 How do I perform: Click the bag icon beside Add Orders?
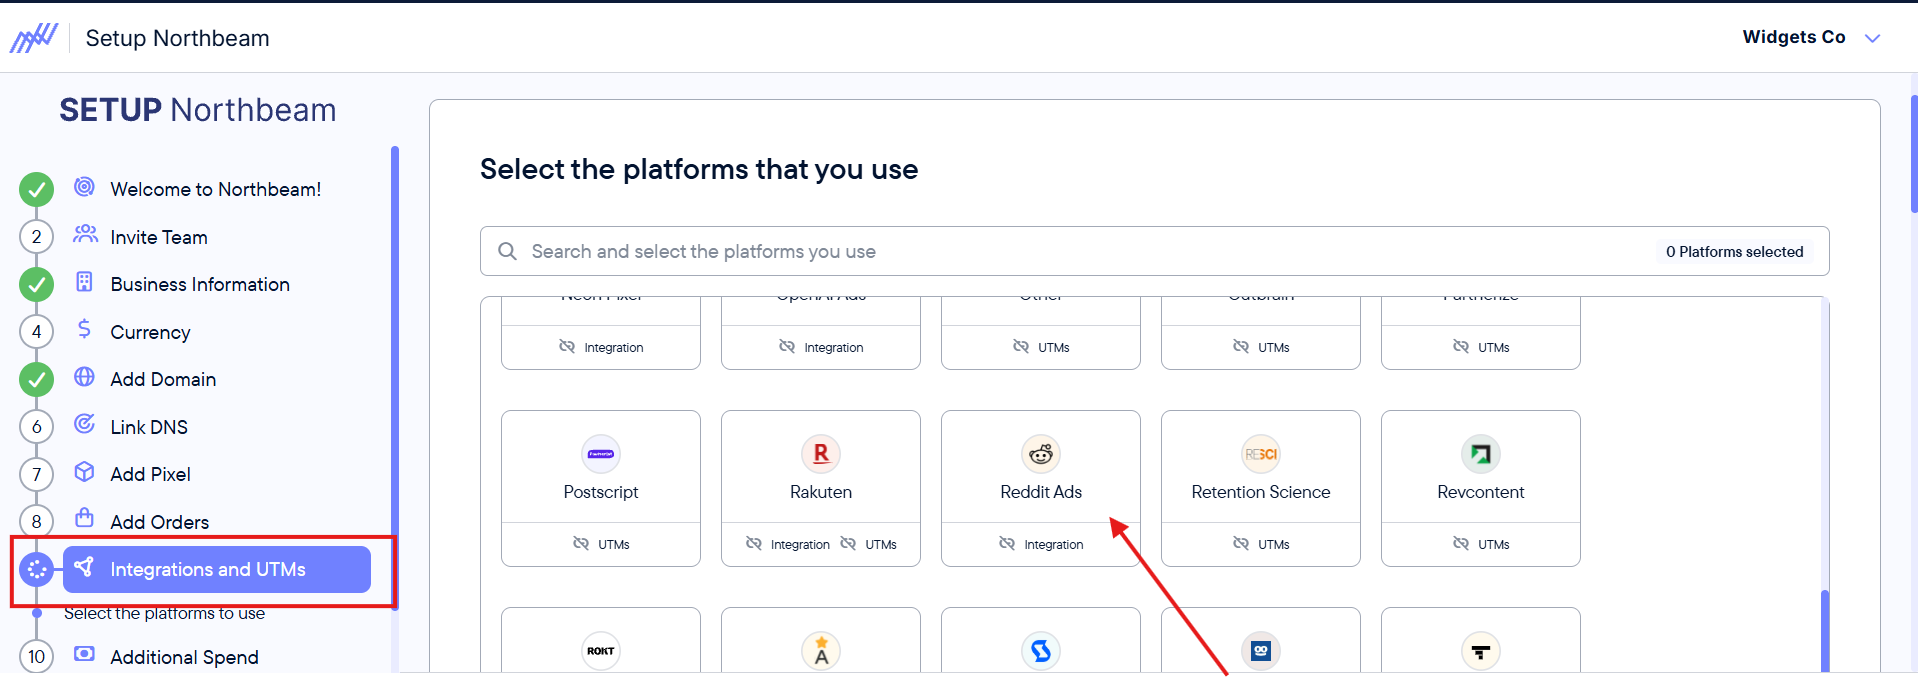click(85, 518)
